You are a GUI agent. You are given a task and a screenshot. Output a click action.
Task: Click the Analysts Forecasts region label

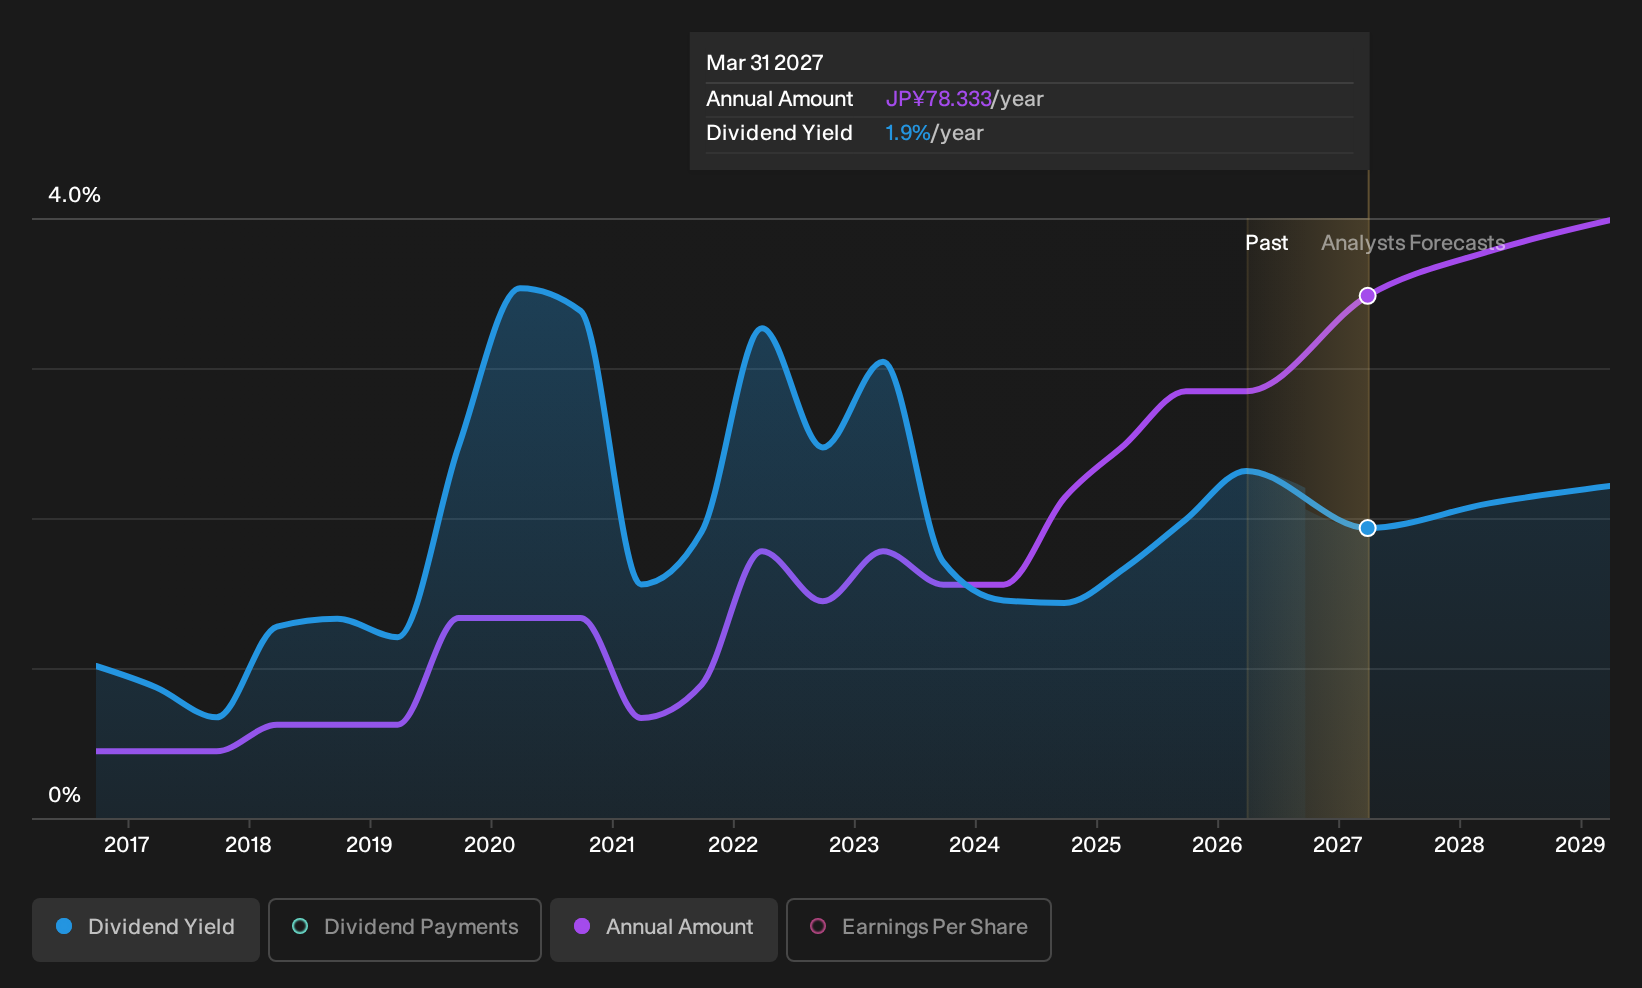(1413, 243)
